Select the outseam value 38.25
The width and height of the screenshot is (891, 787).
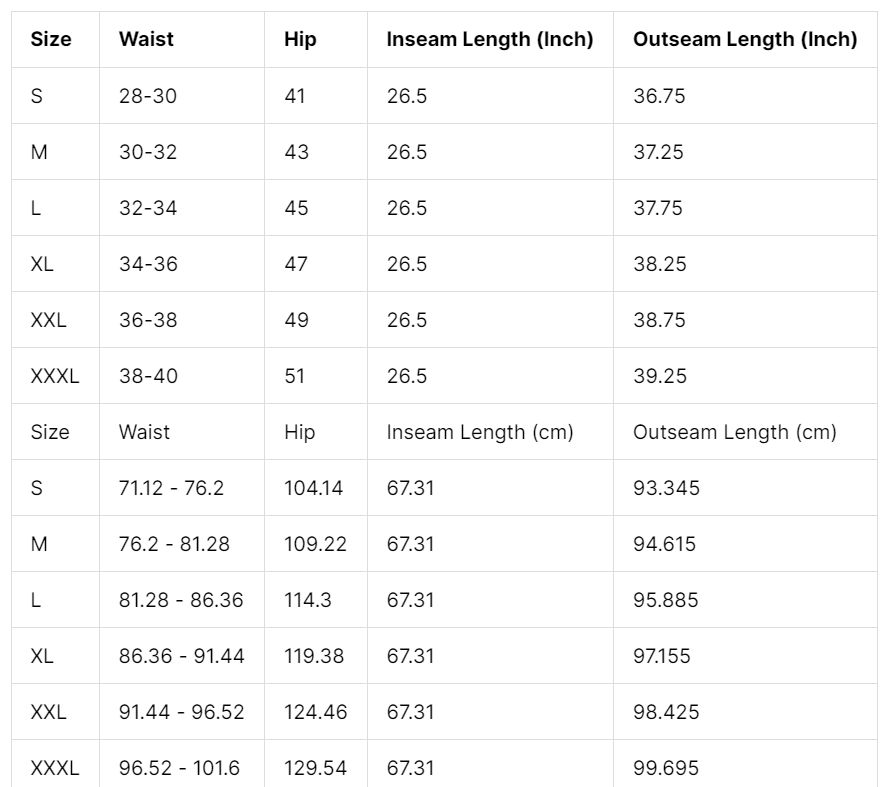[660, 264]
